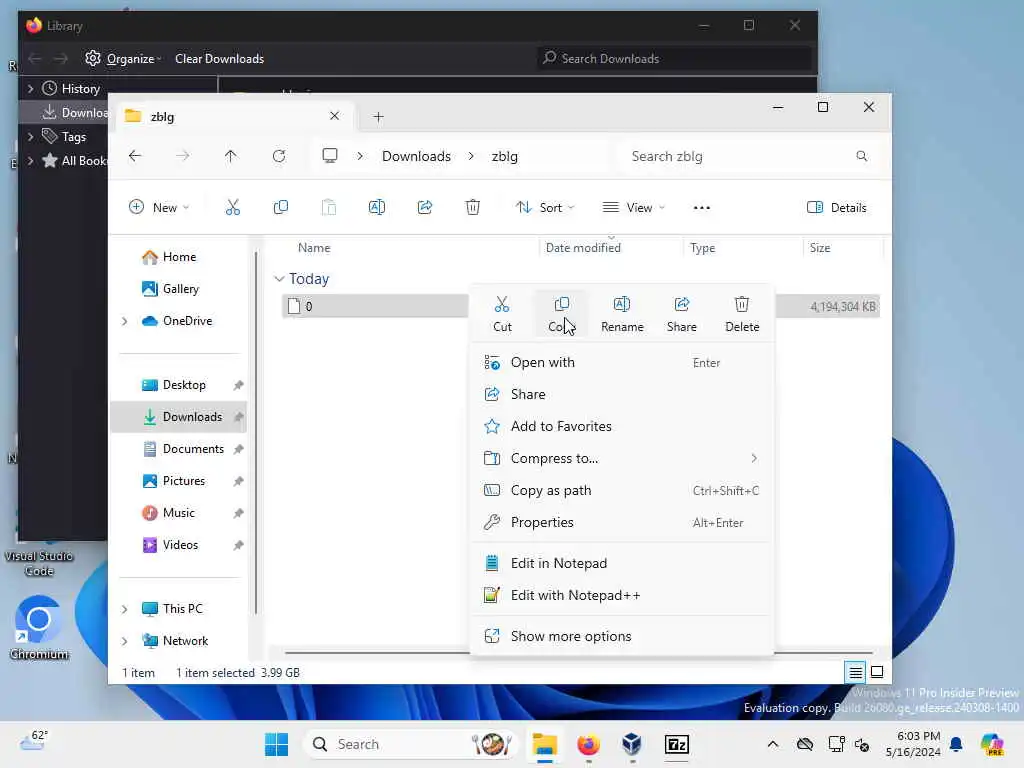Click Clear Downloads in Library window
Viewport: 1024px width, 768px height.
(219, 59)
